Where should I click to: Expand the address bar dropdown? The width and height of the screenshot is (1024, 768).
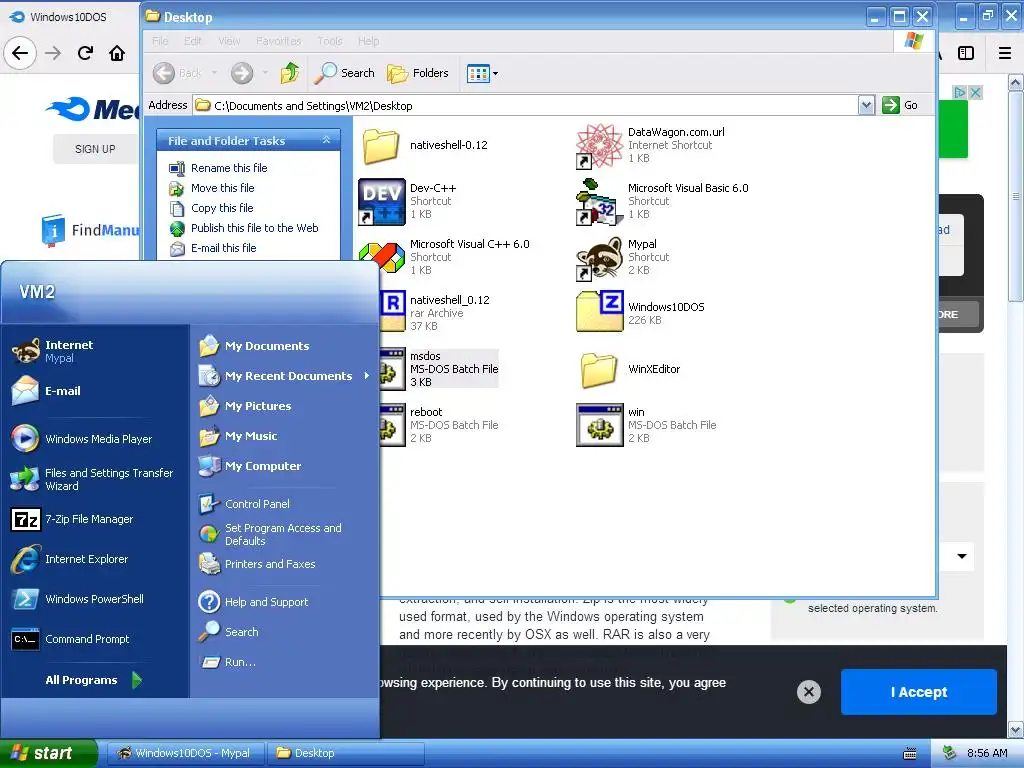coord(866,105)
